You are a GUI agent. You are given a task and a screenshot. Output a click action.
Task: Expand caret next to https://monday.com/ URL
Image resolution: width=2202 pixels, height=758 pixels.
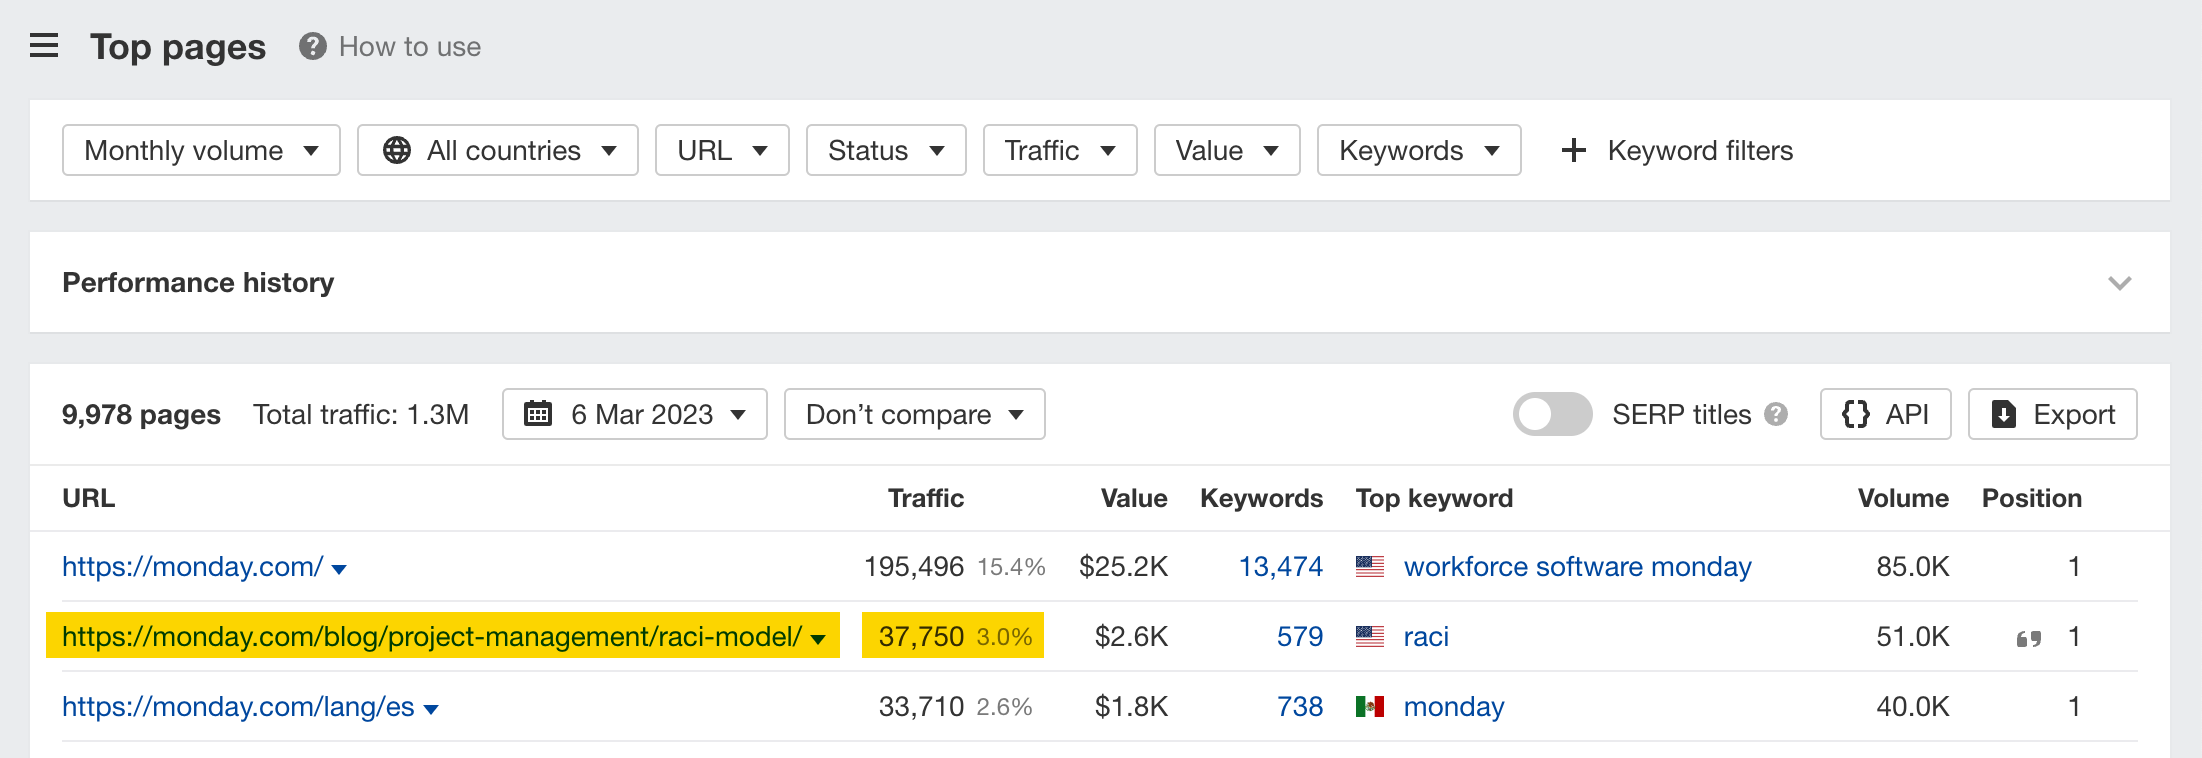[339, 570]
